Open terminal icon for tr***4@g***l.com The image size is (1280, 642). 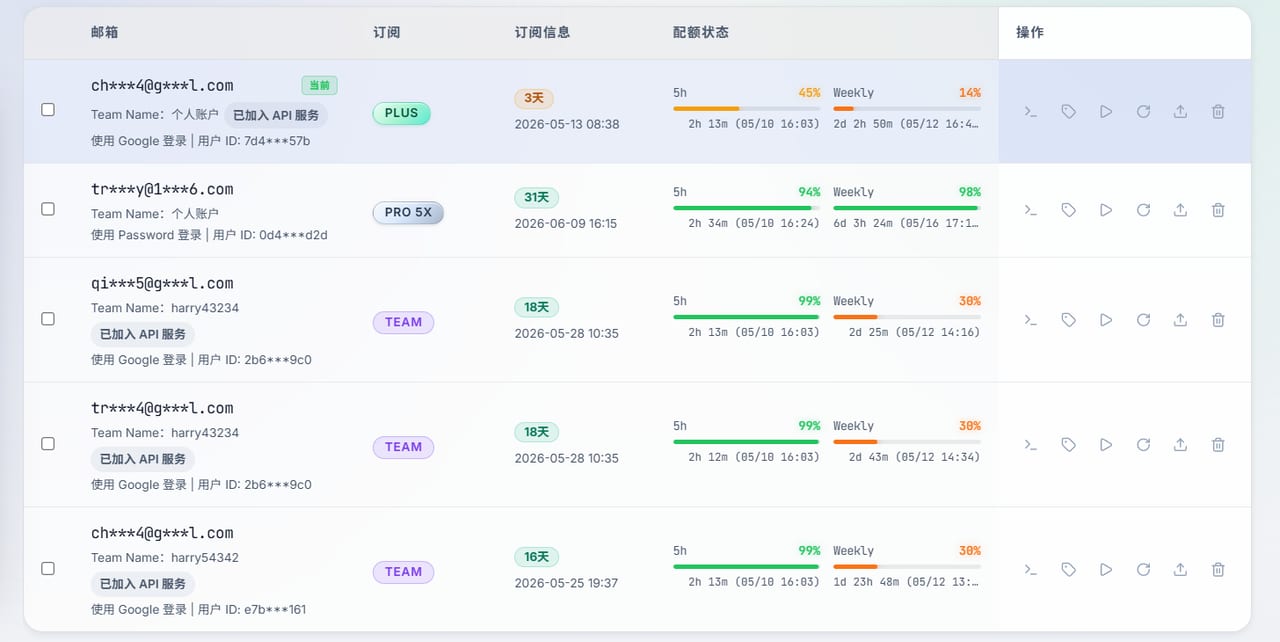(1031, 445)
